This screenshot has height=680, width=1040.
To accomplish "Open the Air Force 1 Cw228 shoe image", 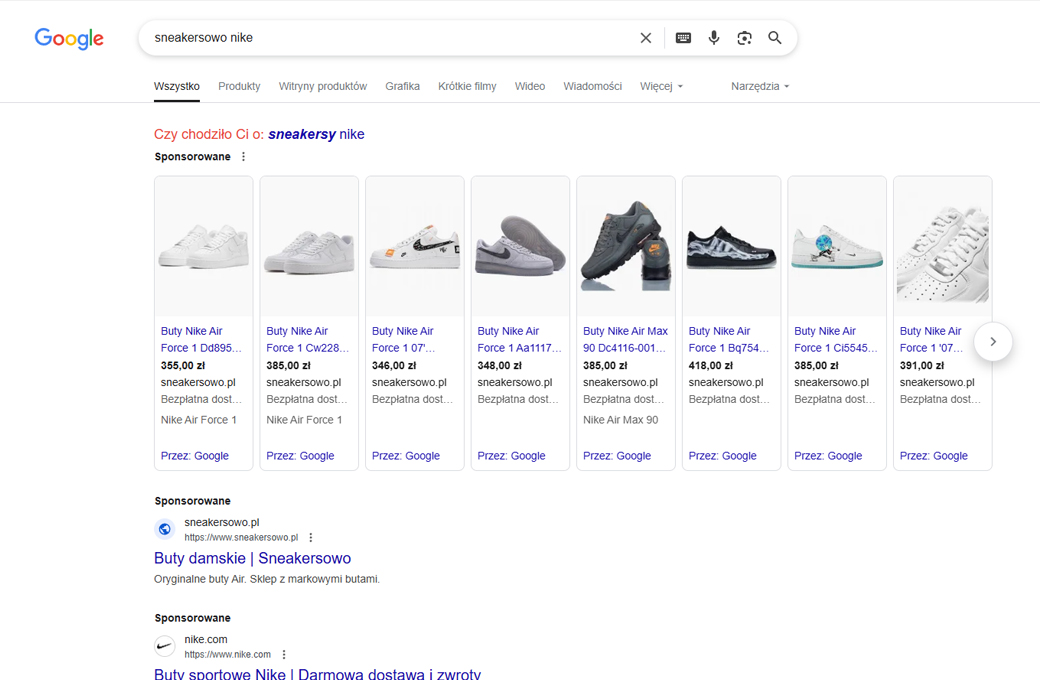I will (x=309, y=246).
